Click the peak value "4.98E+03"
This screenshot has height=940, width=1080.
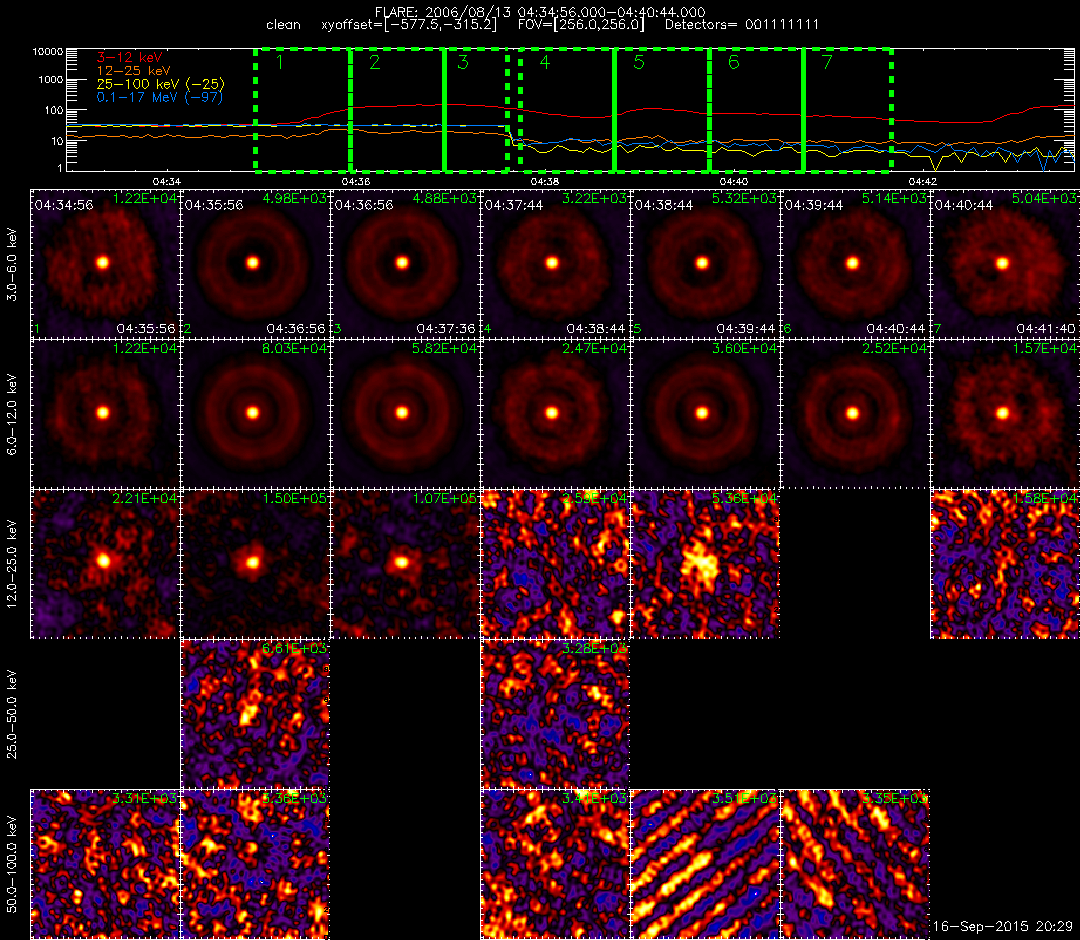point(295,198)
